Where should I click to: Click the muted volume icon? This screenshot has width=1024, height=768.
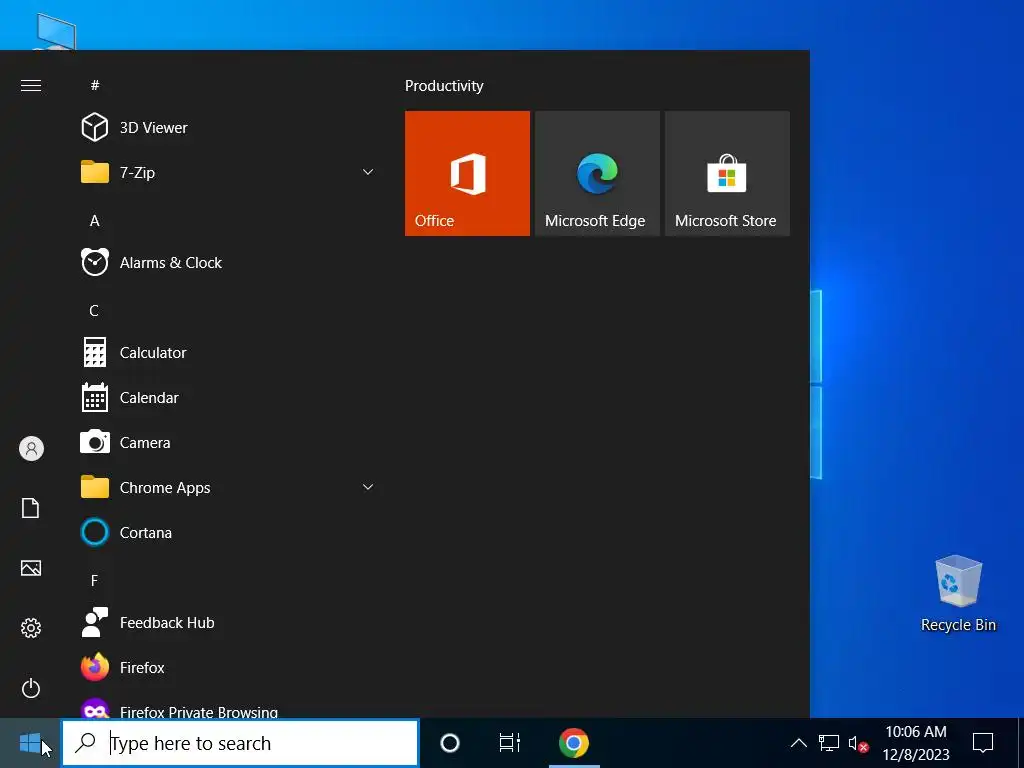858,744
